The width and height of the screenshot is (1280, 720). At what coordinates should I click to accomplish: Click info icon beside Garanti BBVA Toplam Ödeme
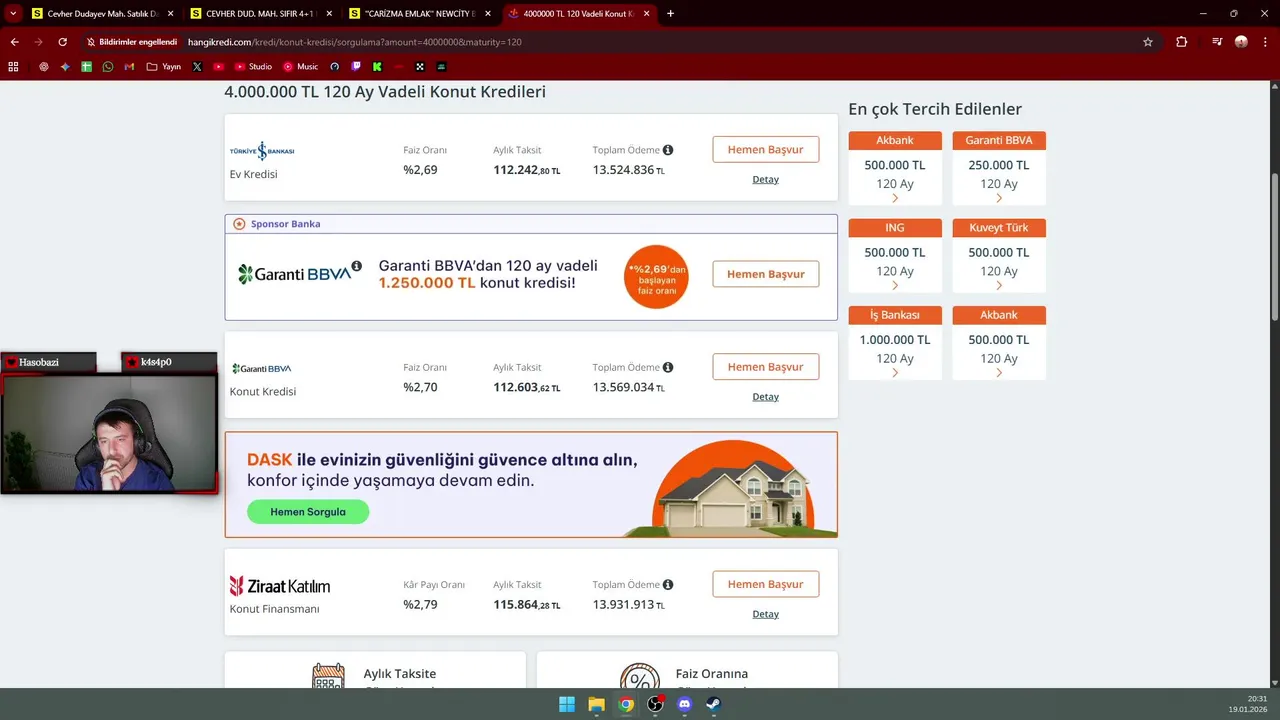coord(668,367)
